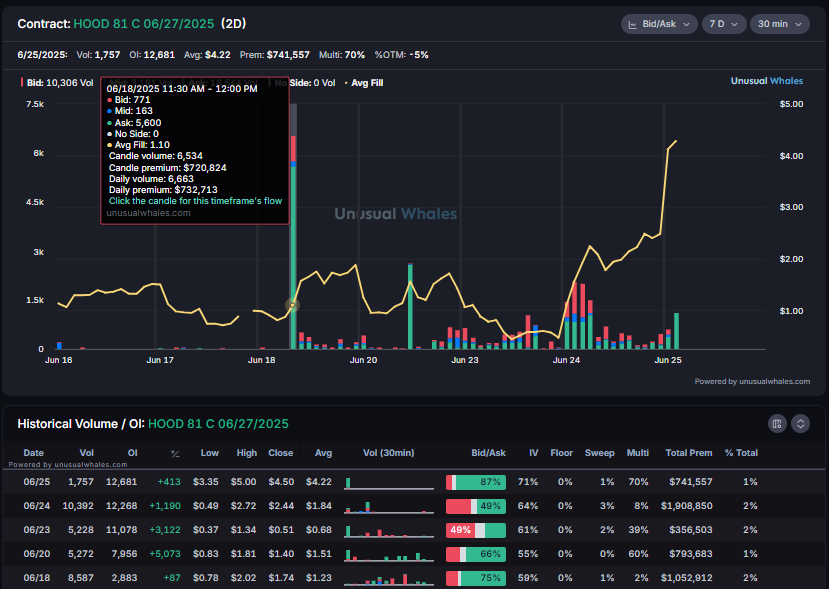Viewport: 829px width, 589px height.
Task: Click the '10,392' volume cell in the table
Action: pos(78,506)
